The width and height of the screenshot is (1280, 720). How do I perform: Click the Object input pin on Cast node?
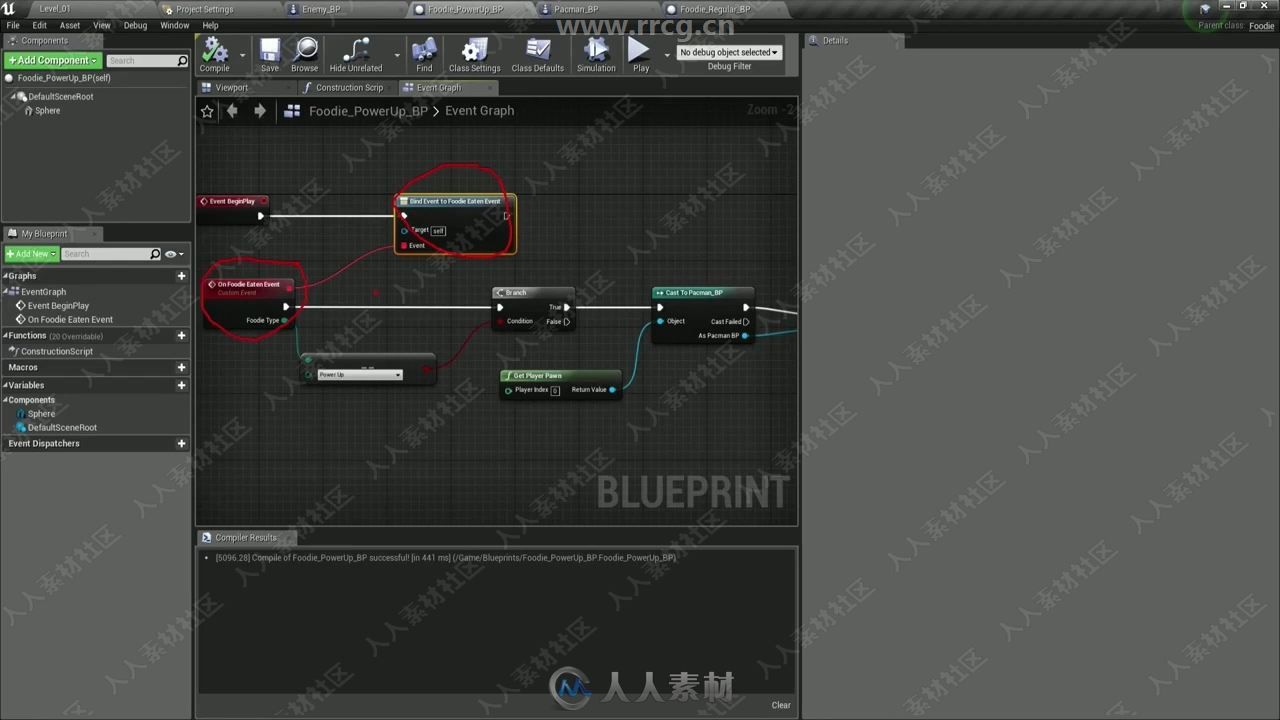pos(660,321)
